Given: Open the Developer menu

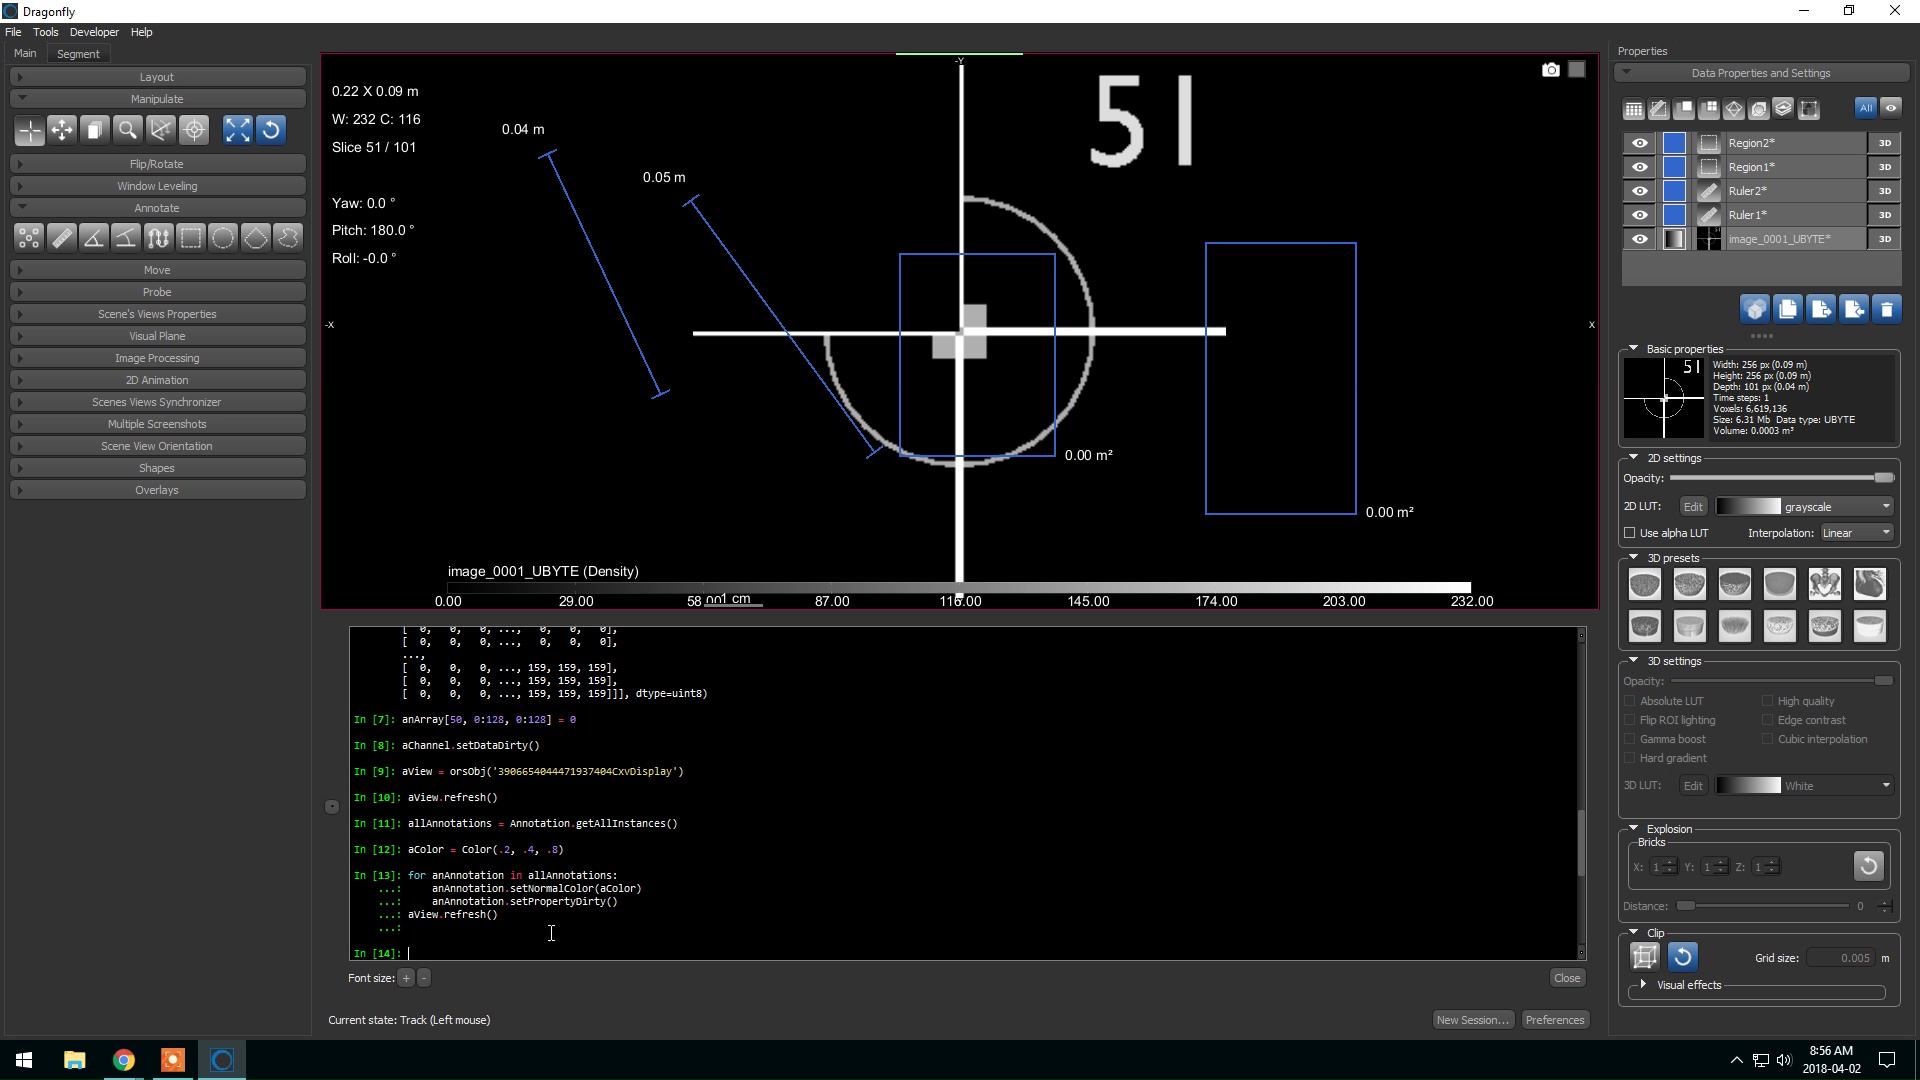Looking at the screenshot, I should tap(94, 32).
